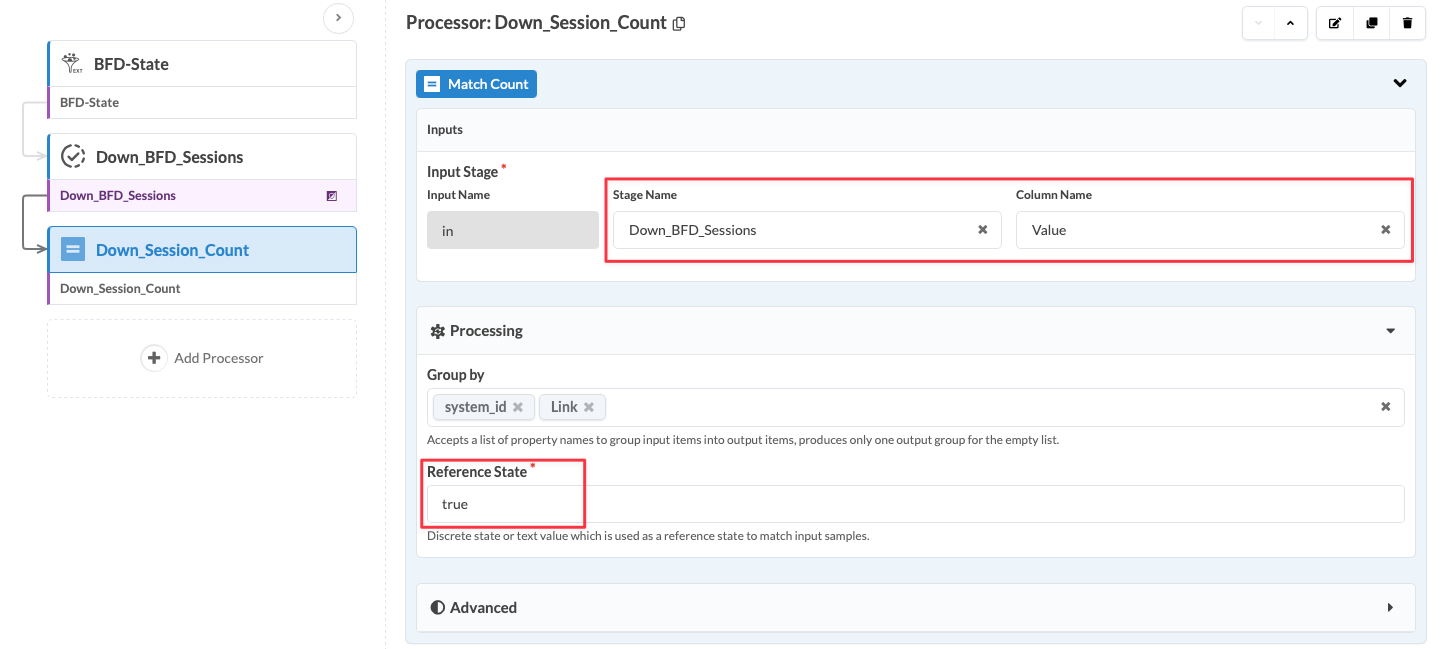Remove Link tag from Group by
Viewport: 1443px width, 649px height.
pyautogui.click(x=589, y=407)
